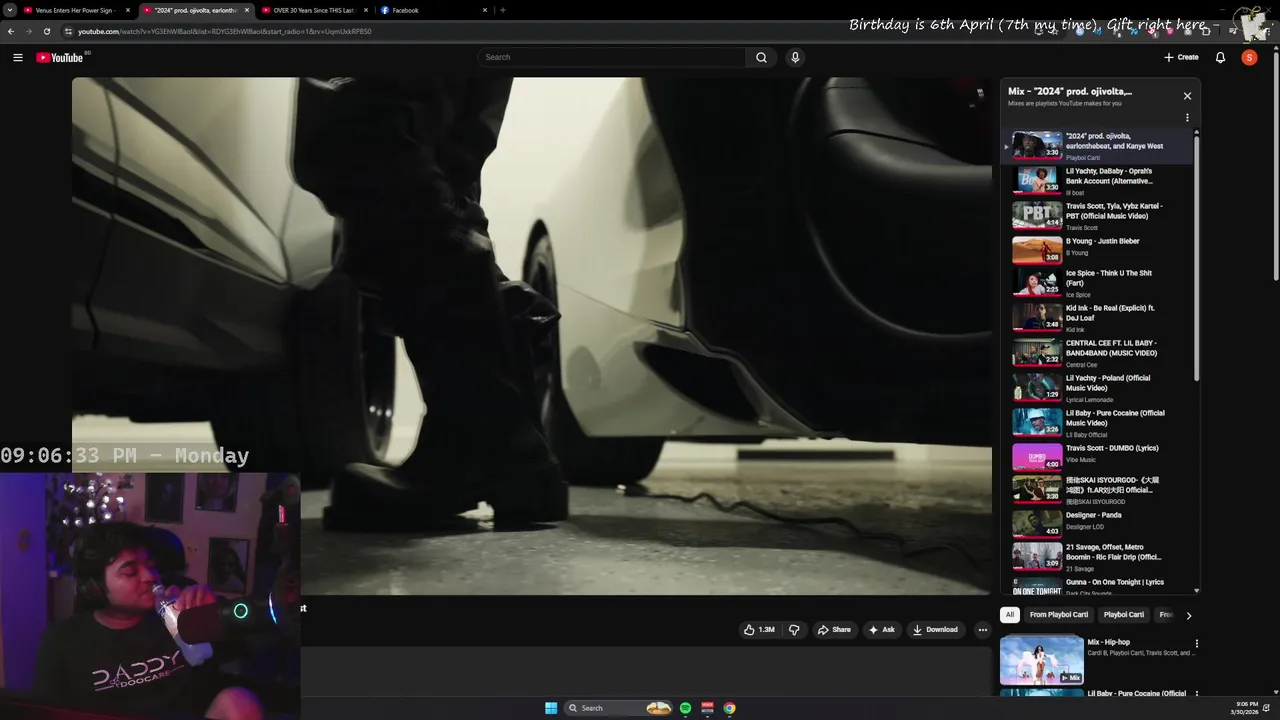The image size is (1280, 720).
Task: Switch to the Facebook tab
Action: (432, 10)
